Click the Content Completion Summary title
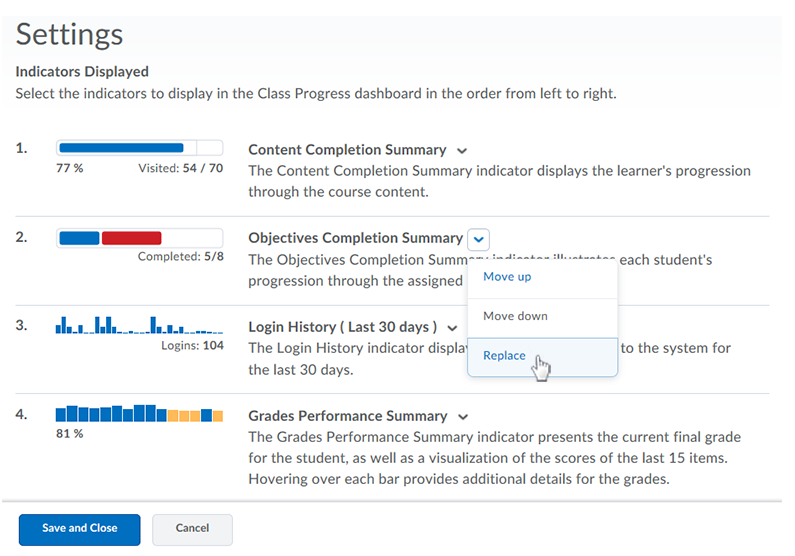The image size is (795, 556). pos(347,150)
